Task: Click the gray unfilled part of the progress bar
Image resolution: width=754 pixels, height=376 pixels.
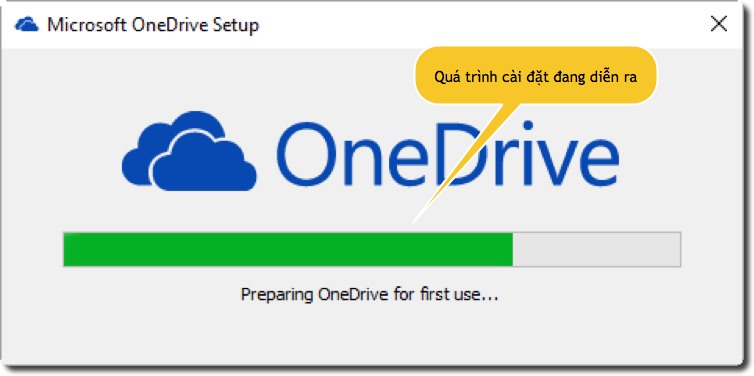Action: point(596,249)
